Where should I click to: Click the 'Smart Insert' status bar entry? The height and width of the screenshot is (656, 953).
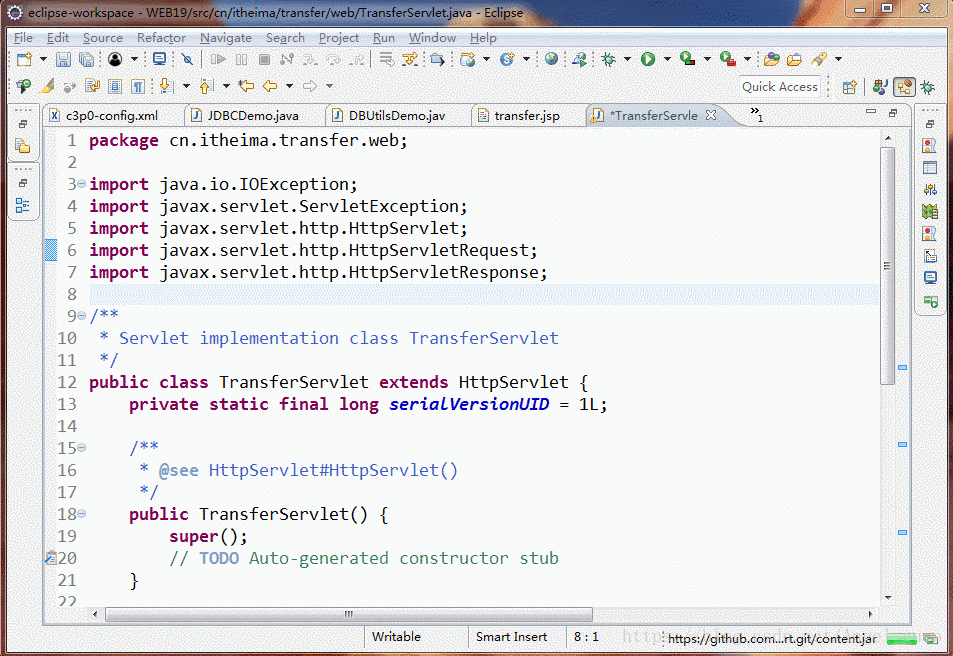(x=511, y=637)
